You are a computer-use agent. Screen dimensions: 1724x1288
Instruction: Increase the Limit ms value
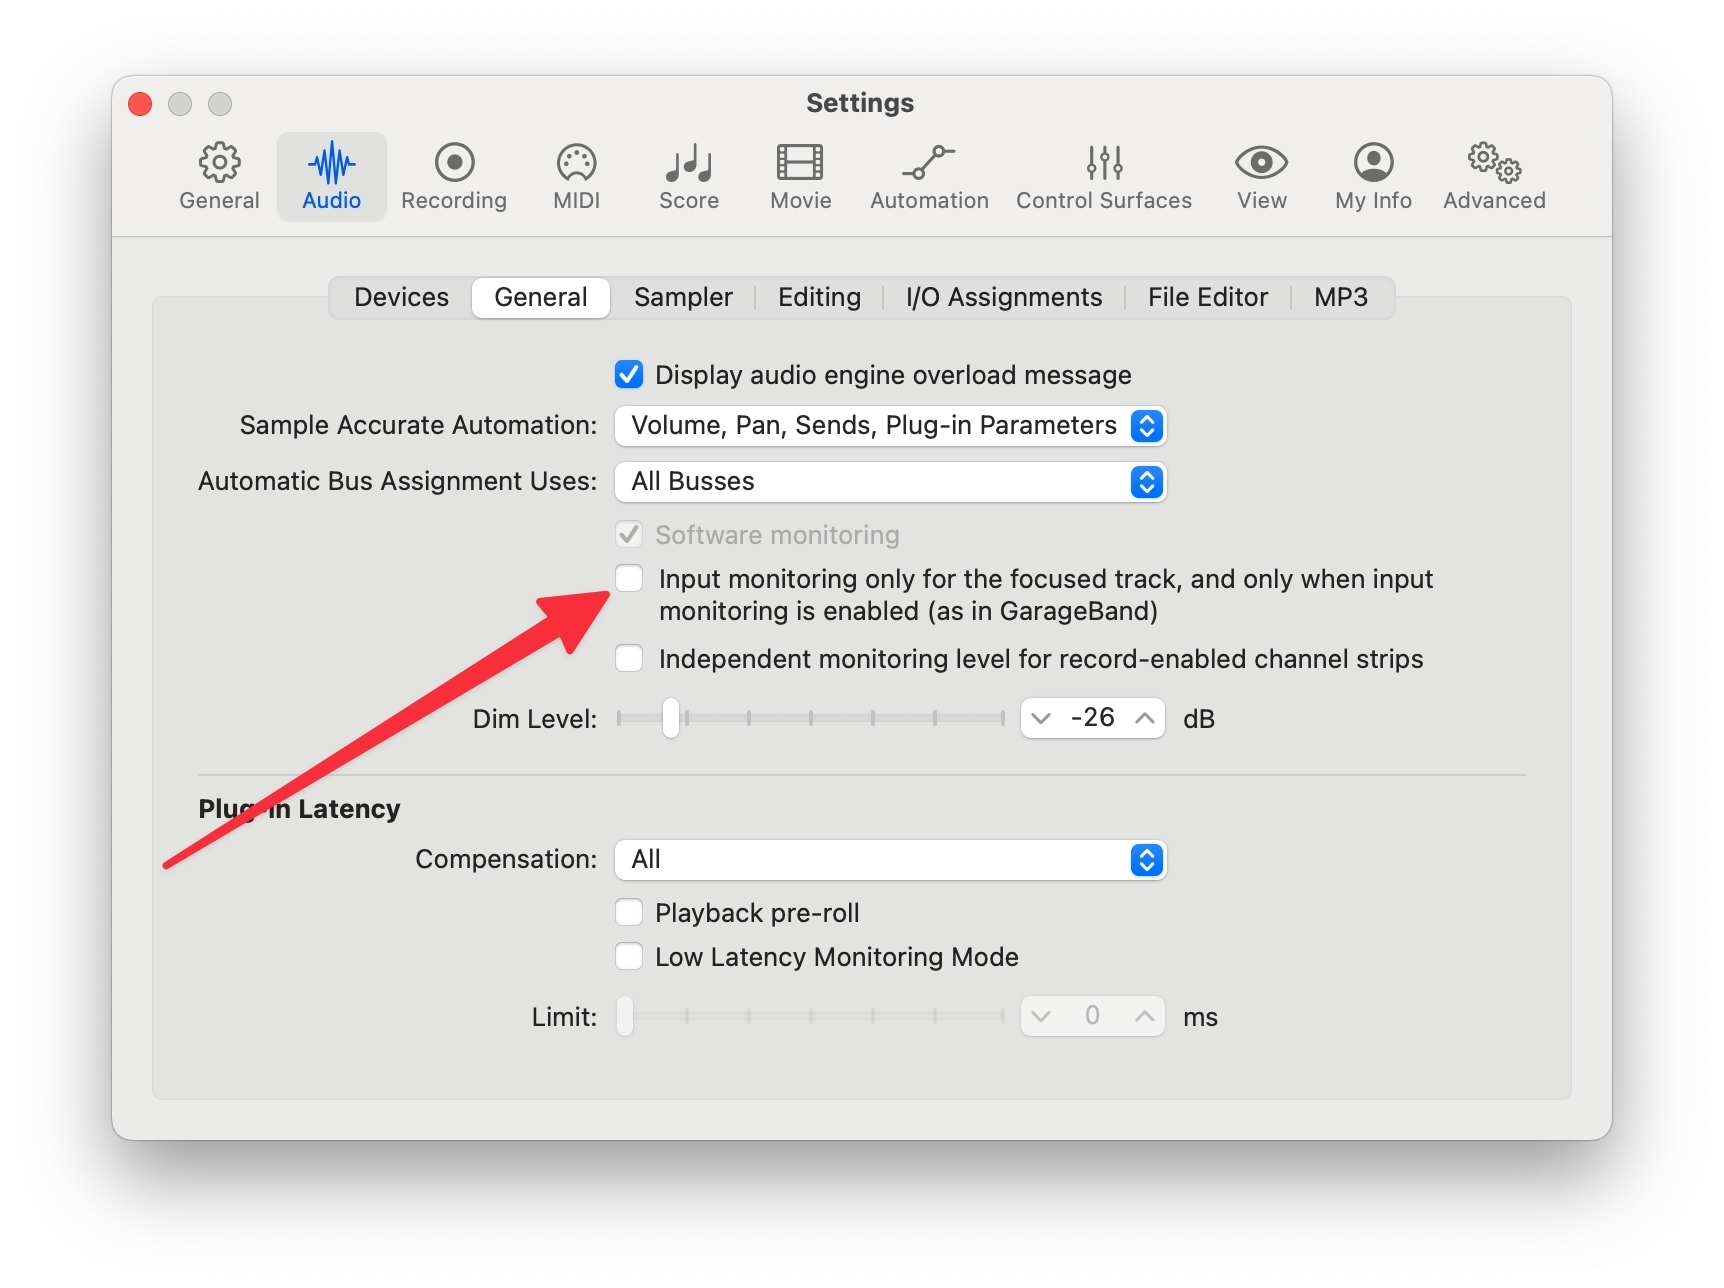pos(1145,1016)
